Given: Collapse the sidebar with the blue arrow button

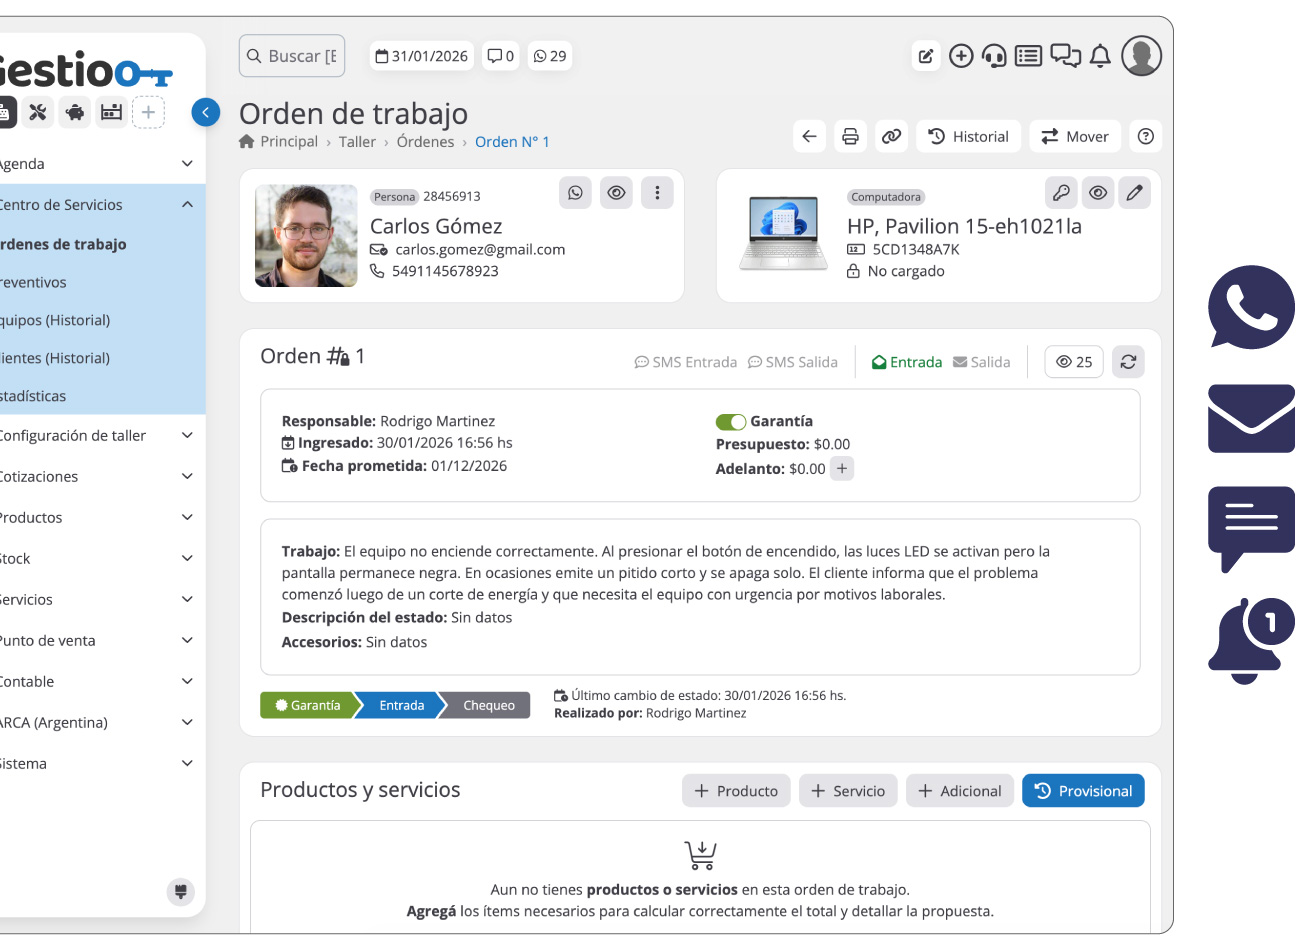Looking at the screenshot, I should point(205,112).
